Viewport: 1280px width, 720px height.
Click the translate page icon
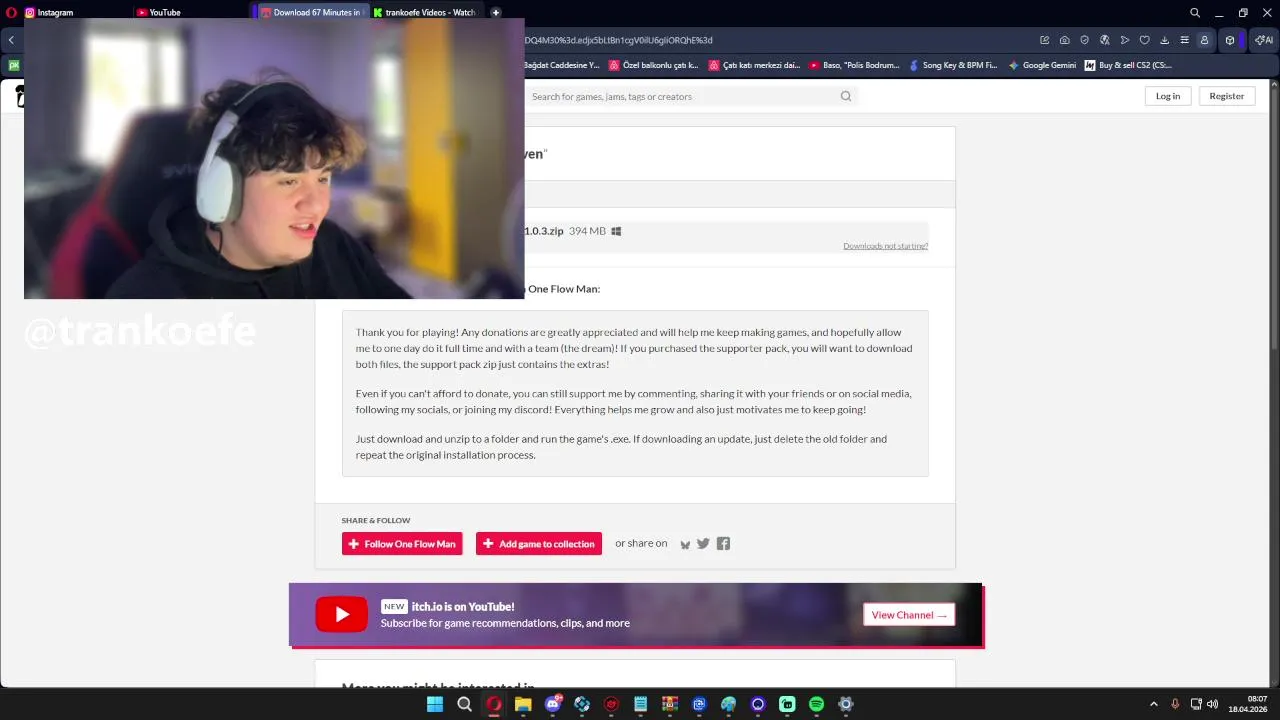click(1105, 40)
